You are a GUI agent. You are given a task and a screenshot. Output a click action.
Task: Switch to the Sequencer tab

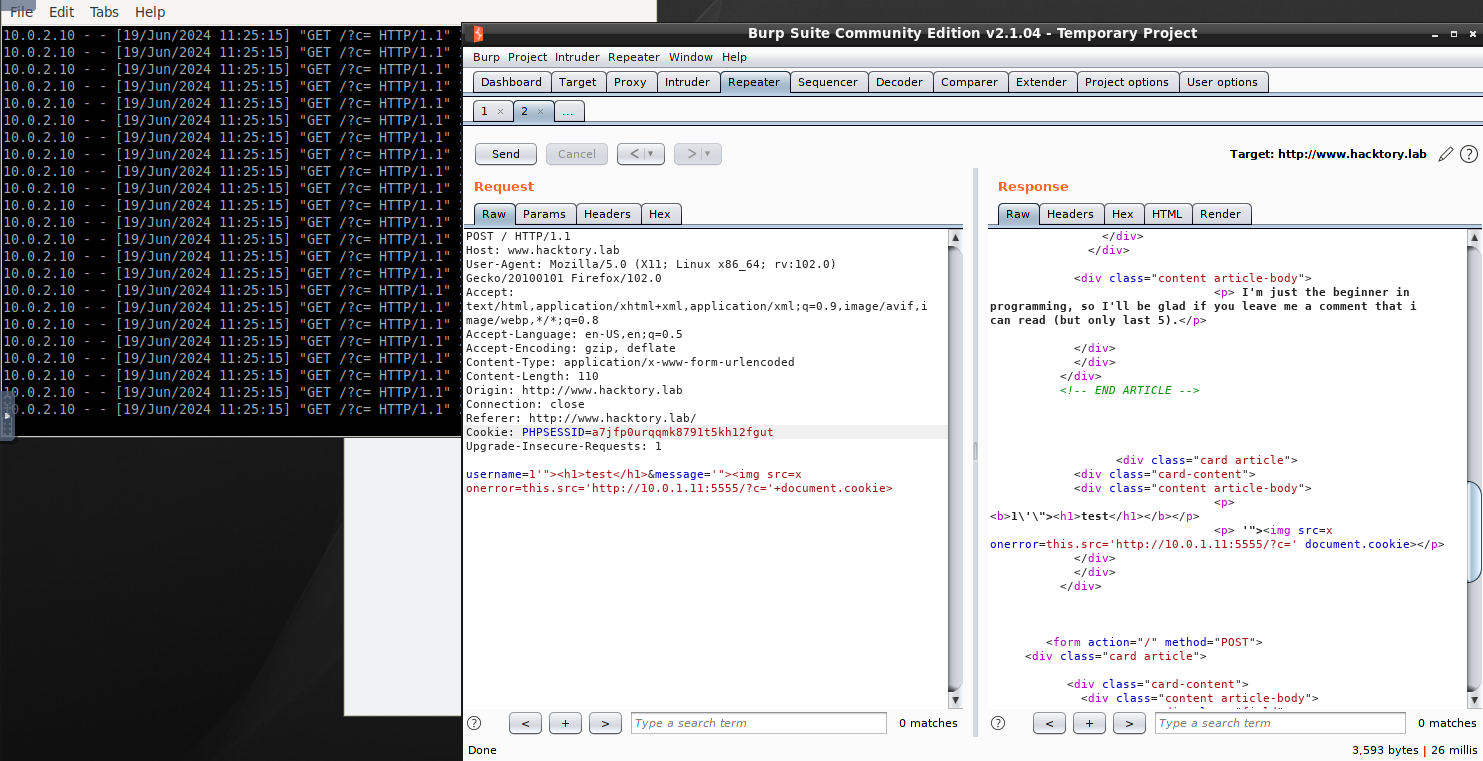point(828,82)
